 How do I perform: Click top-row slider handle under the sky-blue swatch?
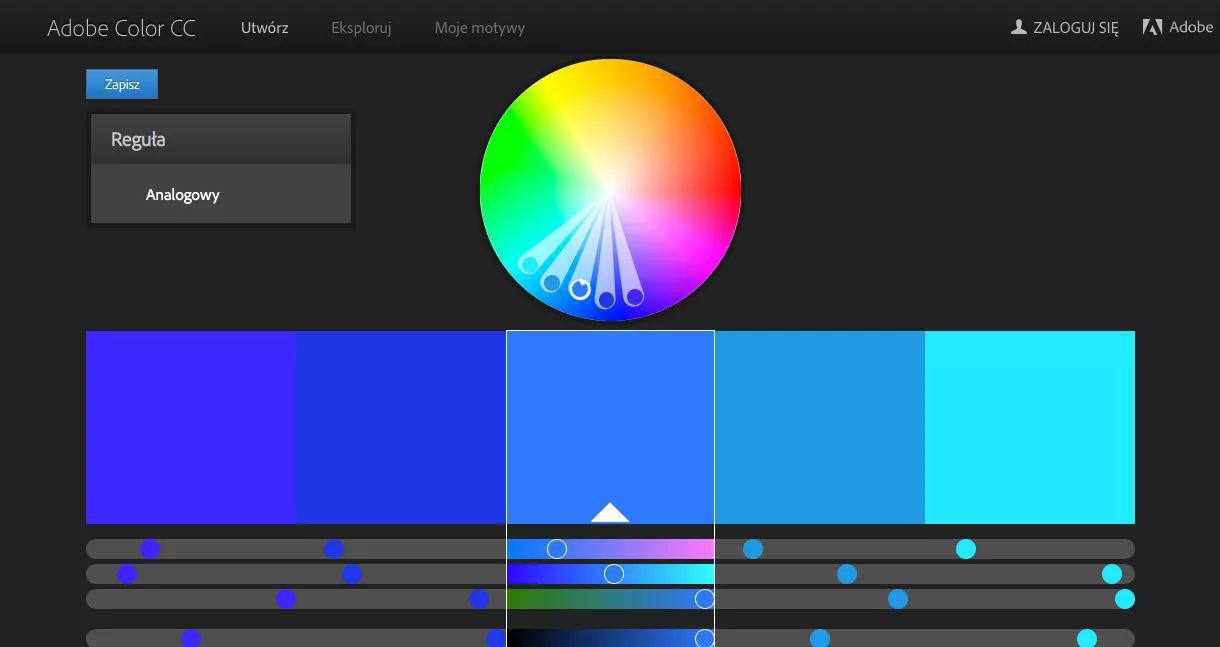click(x=753, y=549)
